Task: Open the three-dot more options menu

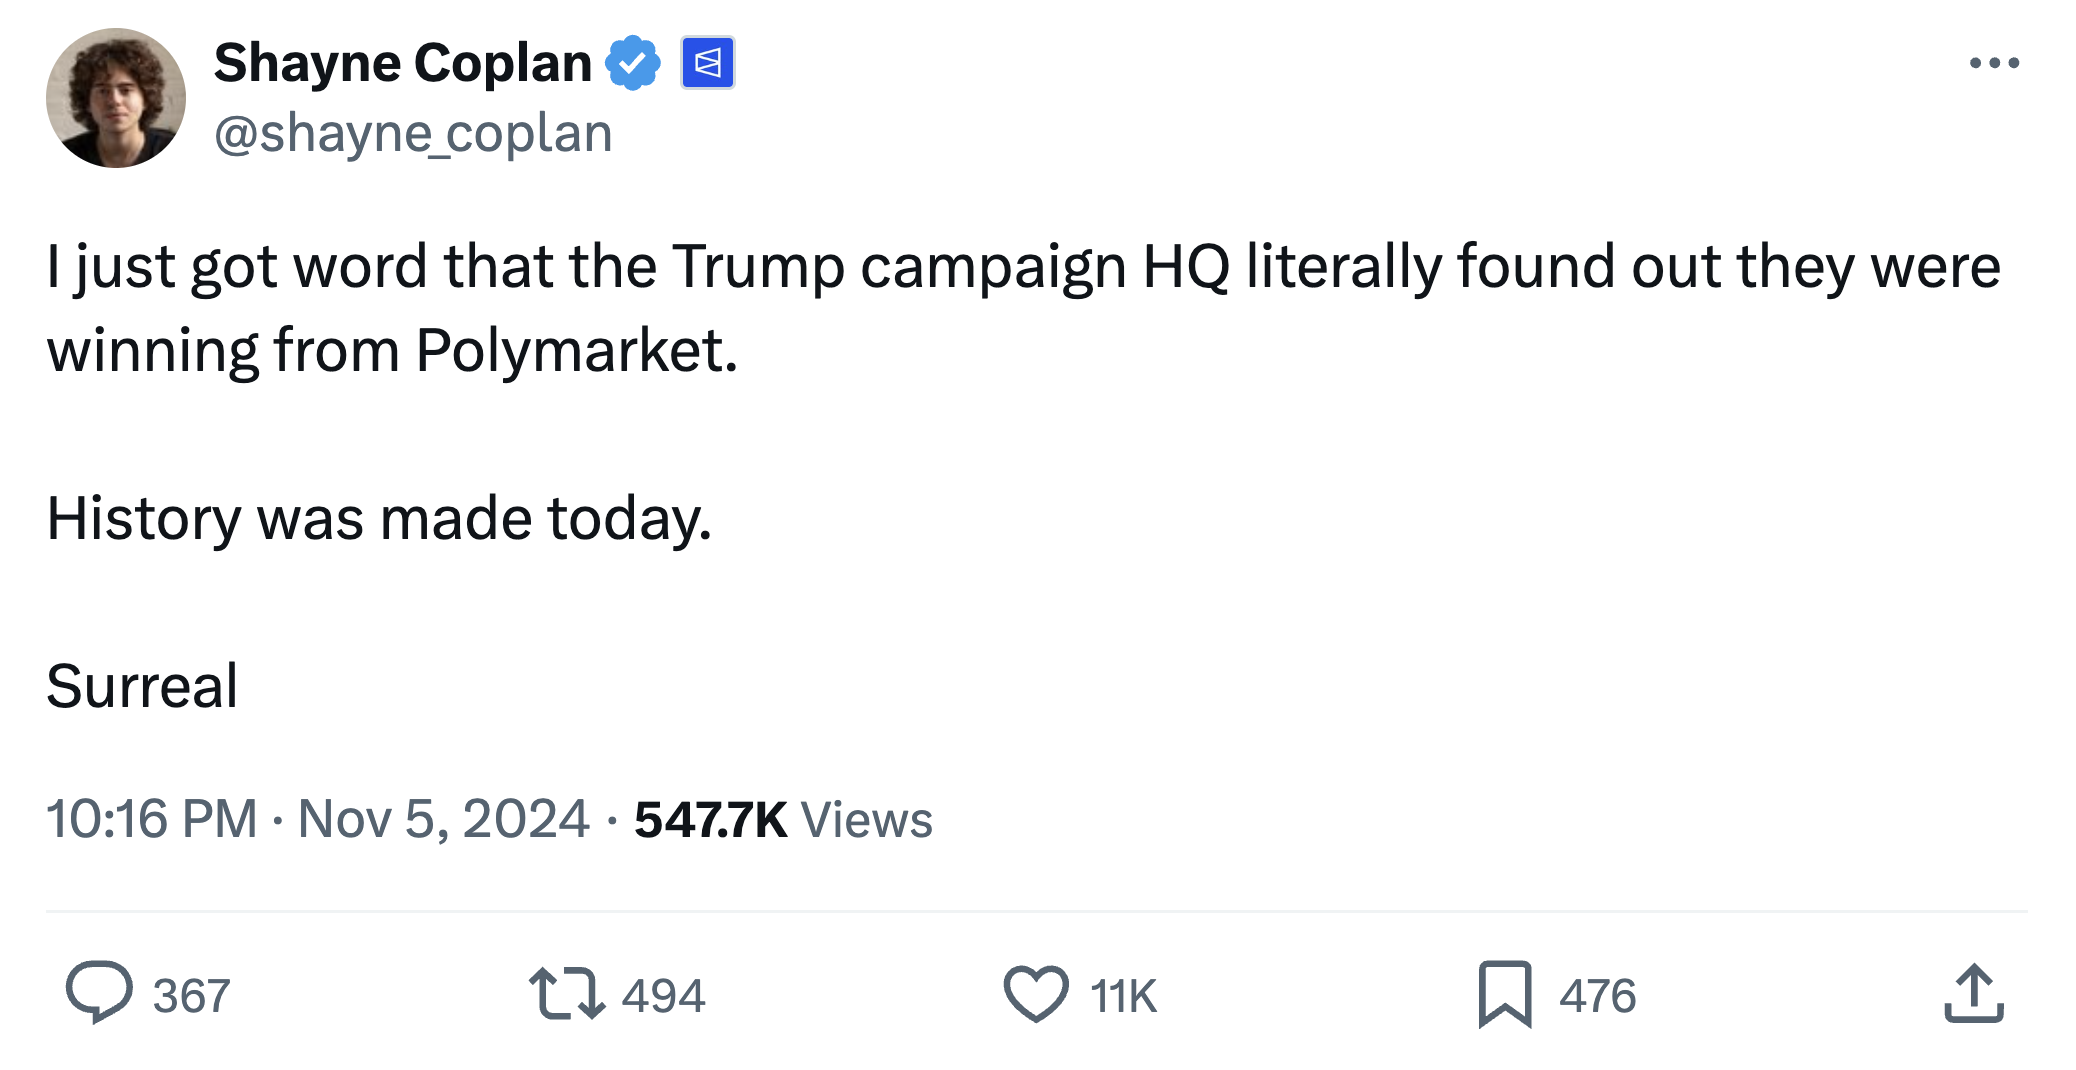Action: tap(1993, 63)
